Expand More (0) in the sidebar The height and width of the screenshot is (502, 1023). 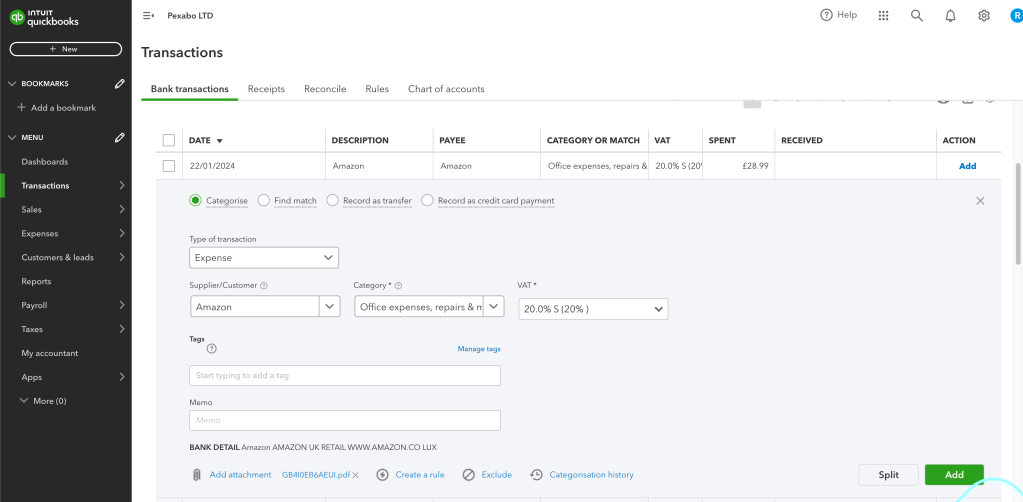(43, 401)
